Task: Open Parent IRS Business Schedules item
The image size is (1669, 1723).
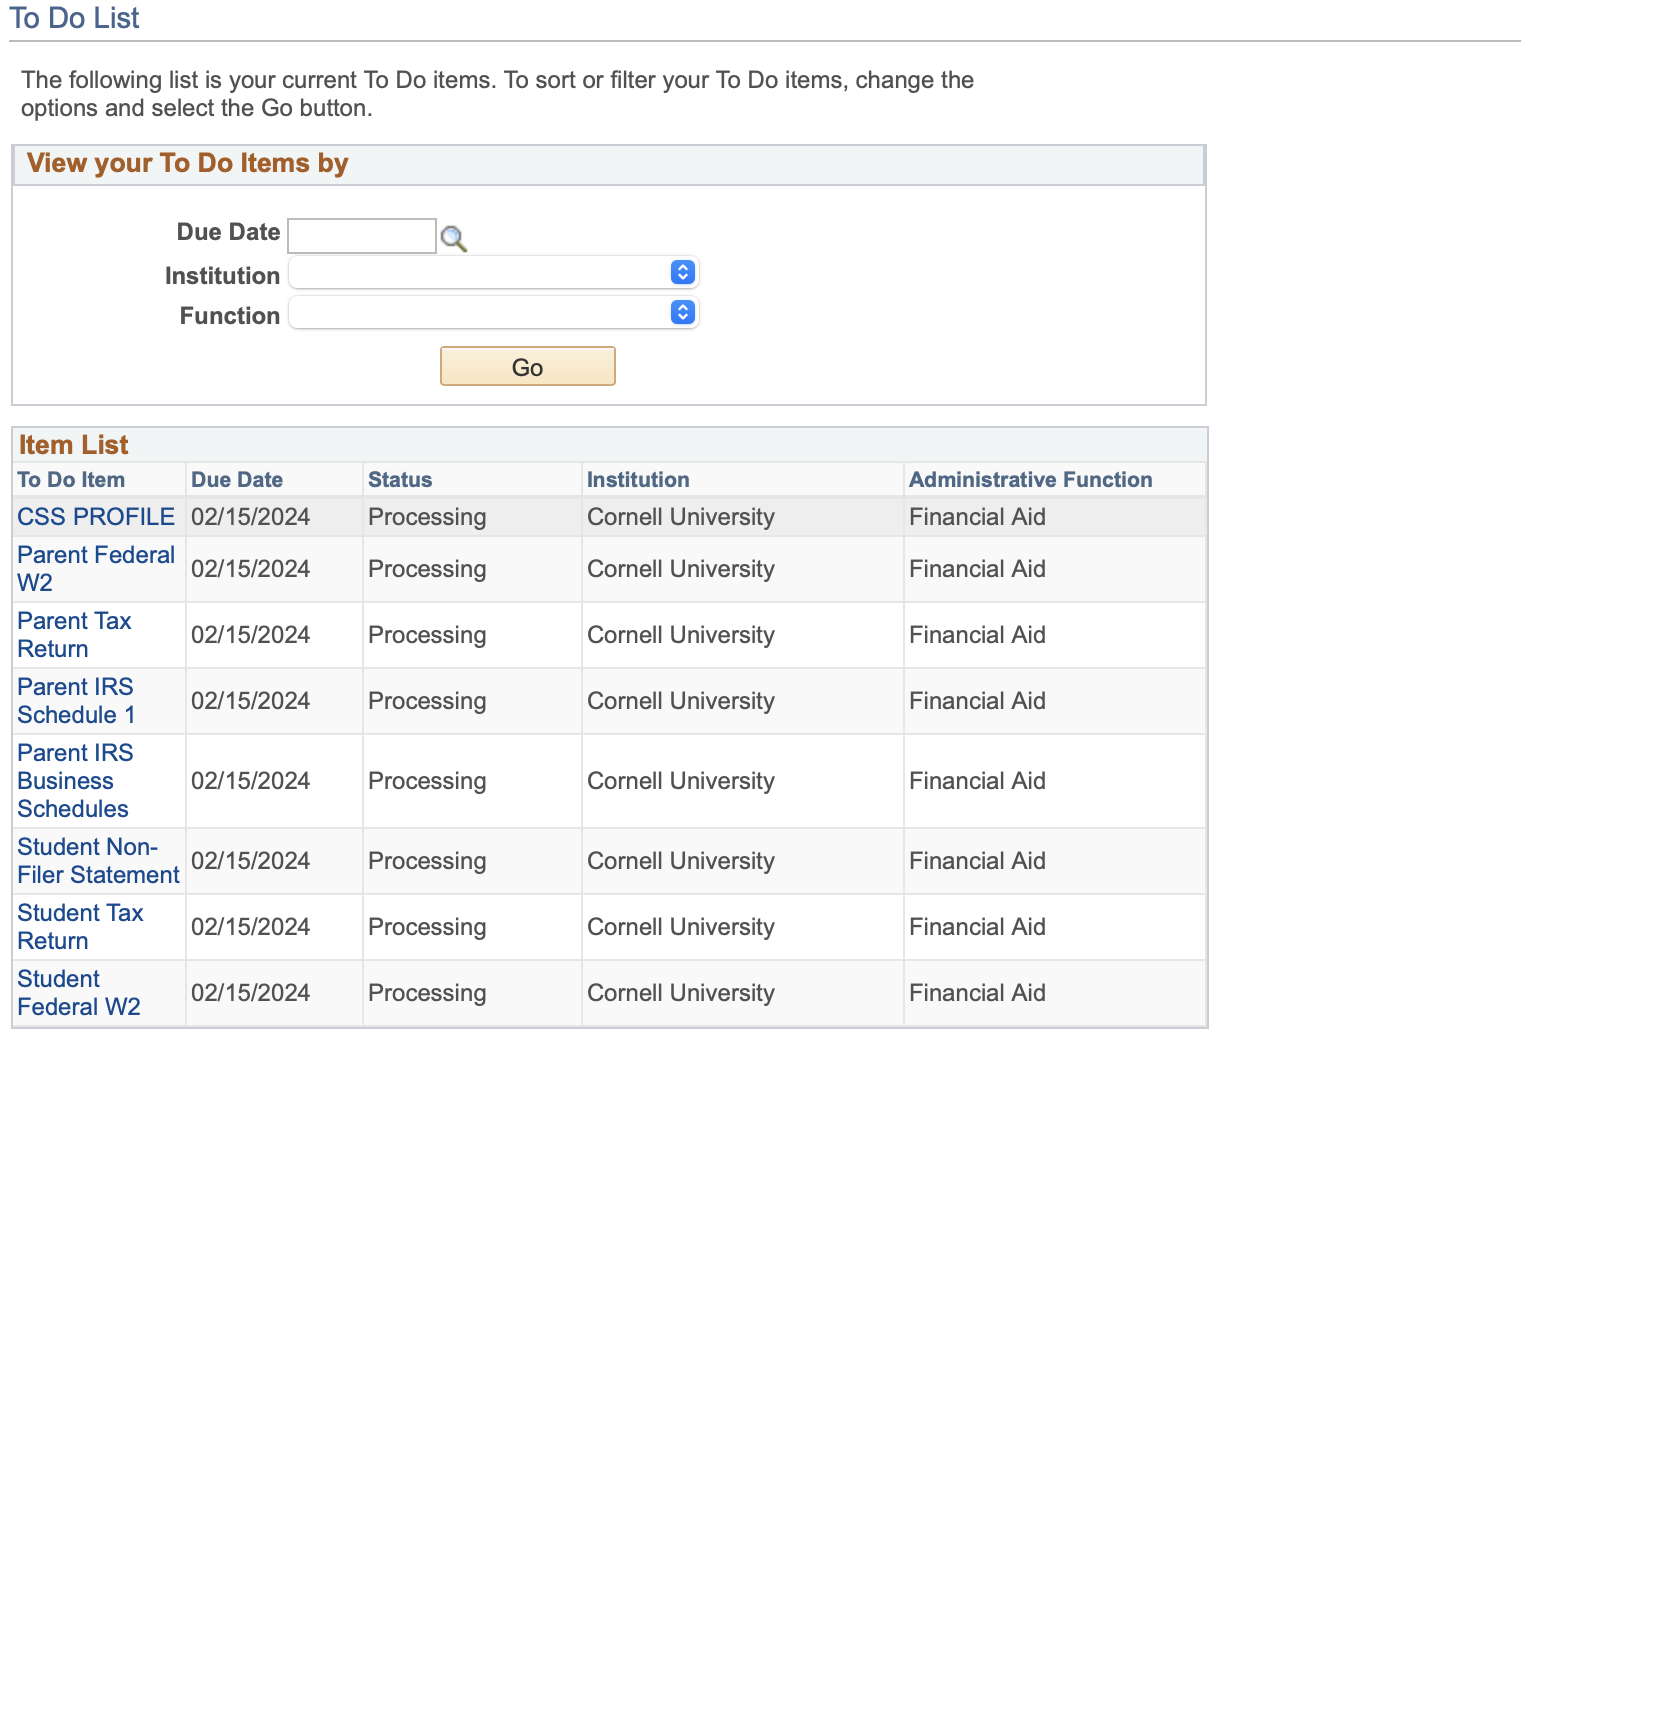Action: tap(75, 781)
